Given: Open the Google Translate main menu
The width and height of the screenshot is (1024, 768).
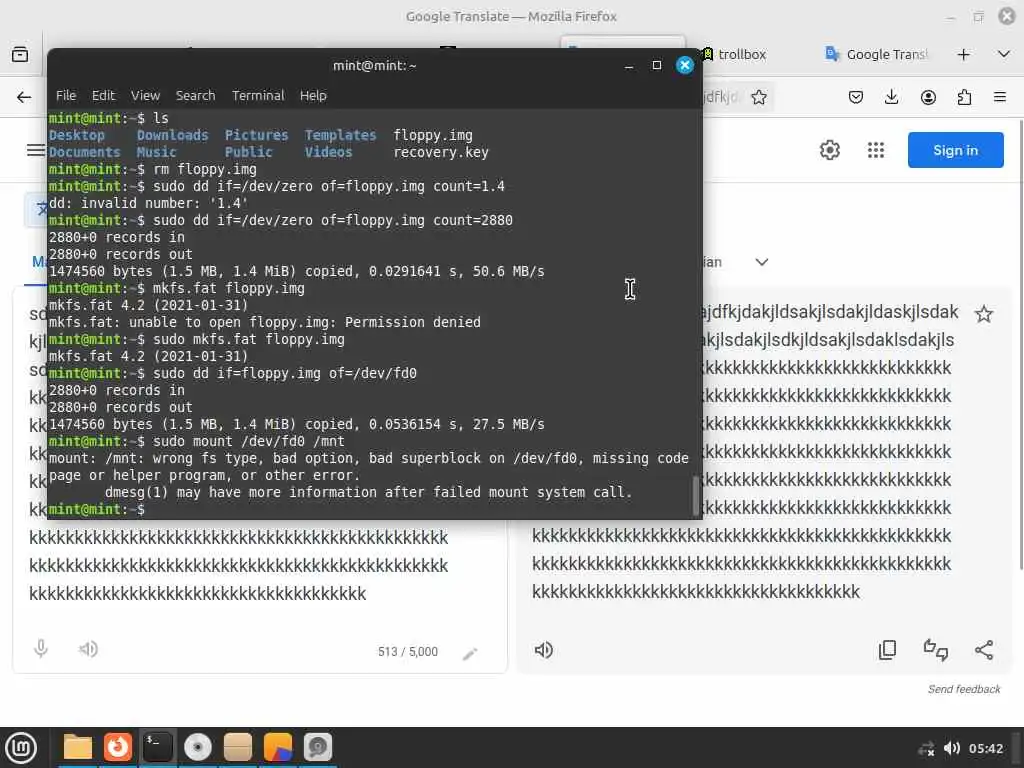Looking at the screenshot, I should (35, 150).
